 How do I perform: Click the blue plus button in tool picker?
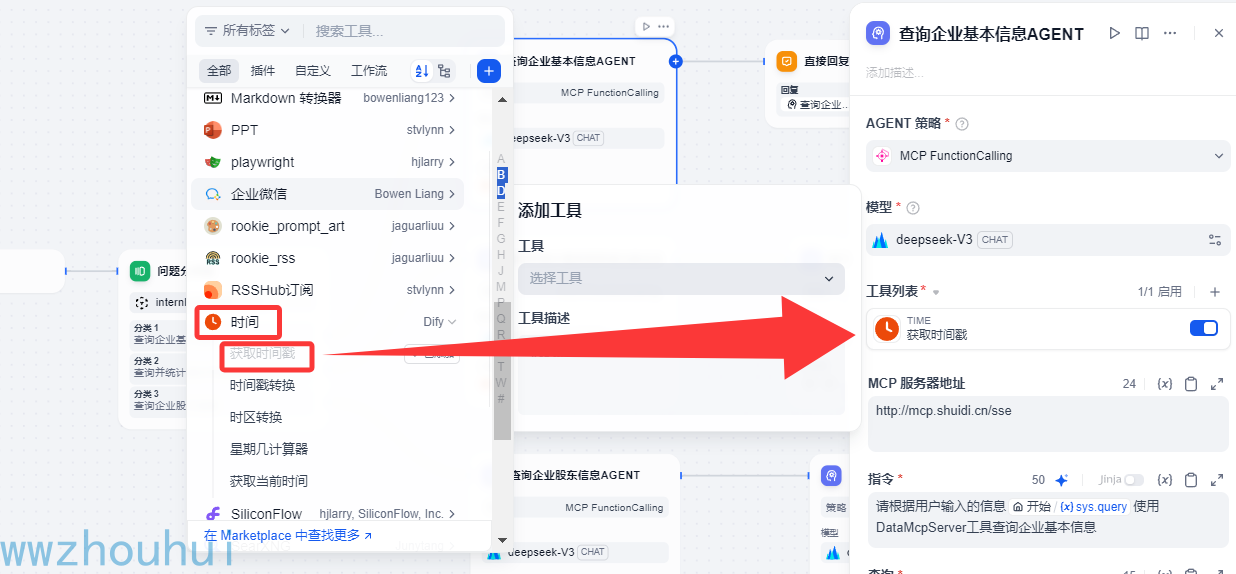(x=488, y=71)
